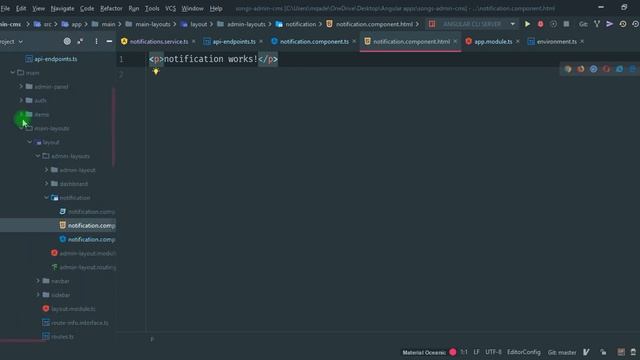This screenshot has width=640, height=360.
Task: Click the HTML file icon in breadcrumb bar
Action: click(329, 24)
